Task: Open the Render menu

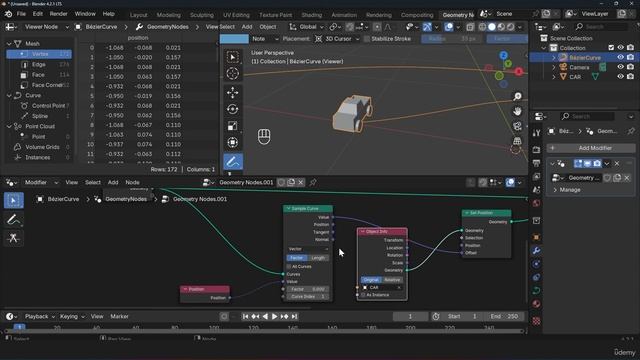Action: [58, 14]
